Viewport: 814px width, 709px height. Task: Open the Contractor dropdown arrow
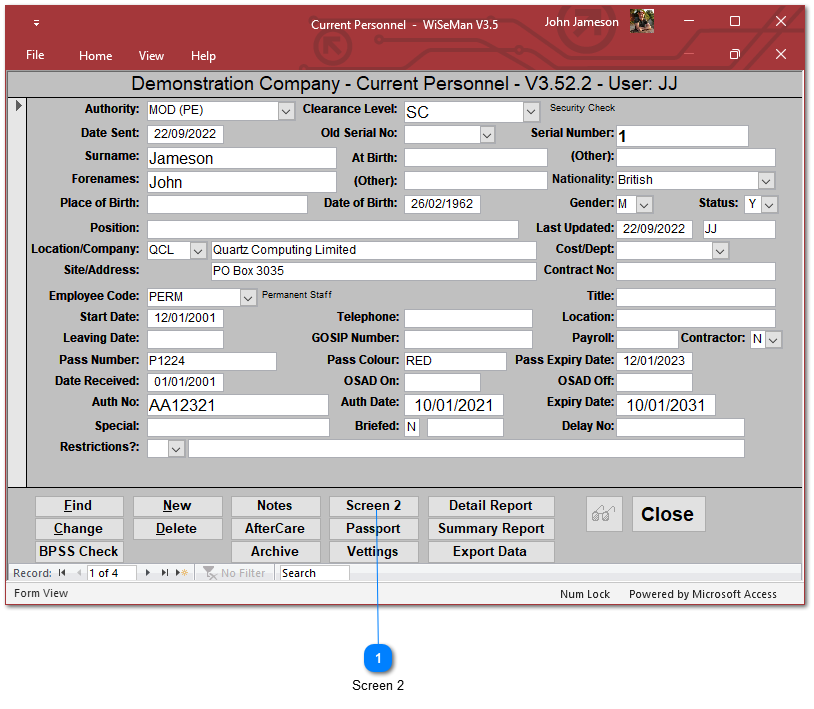tap(773, 340)
